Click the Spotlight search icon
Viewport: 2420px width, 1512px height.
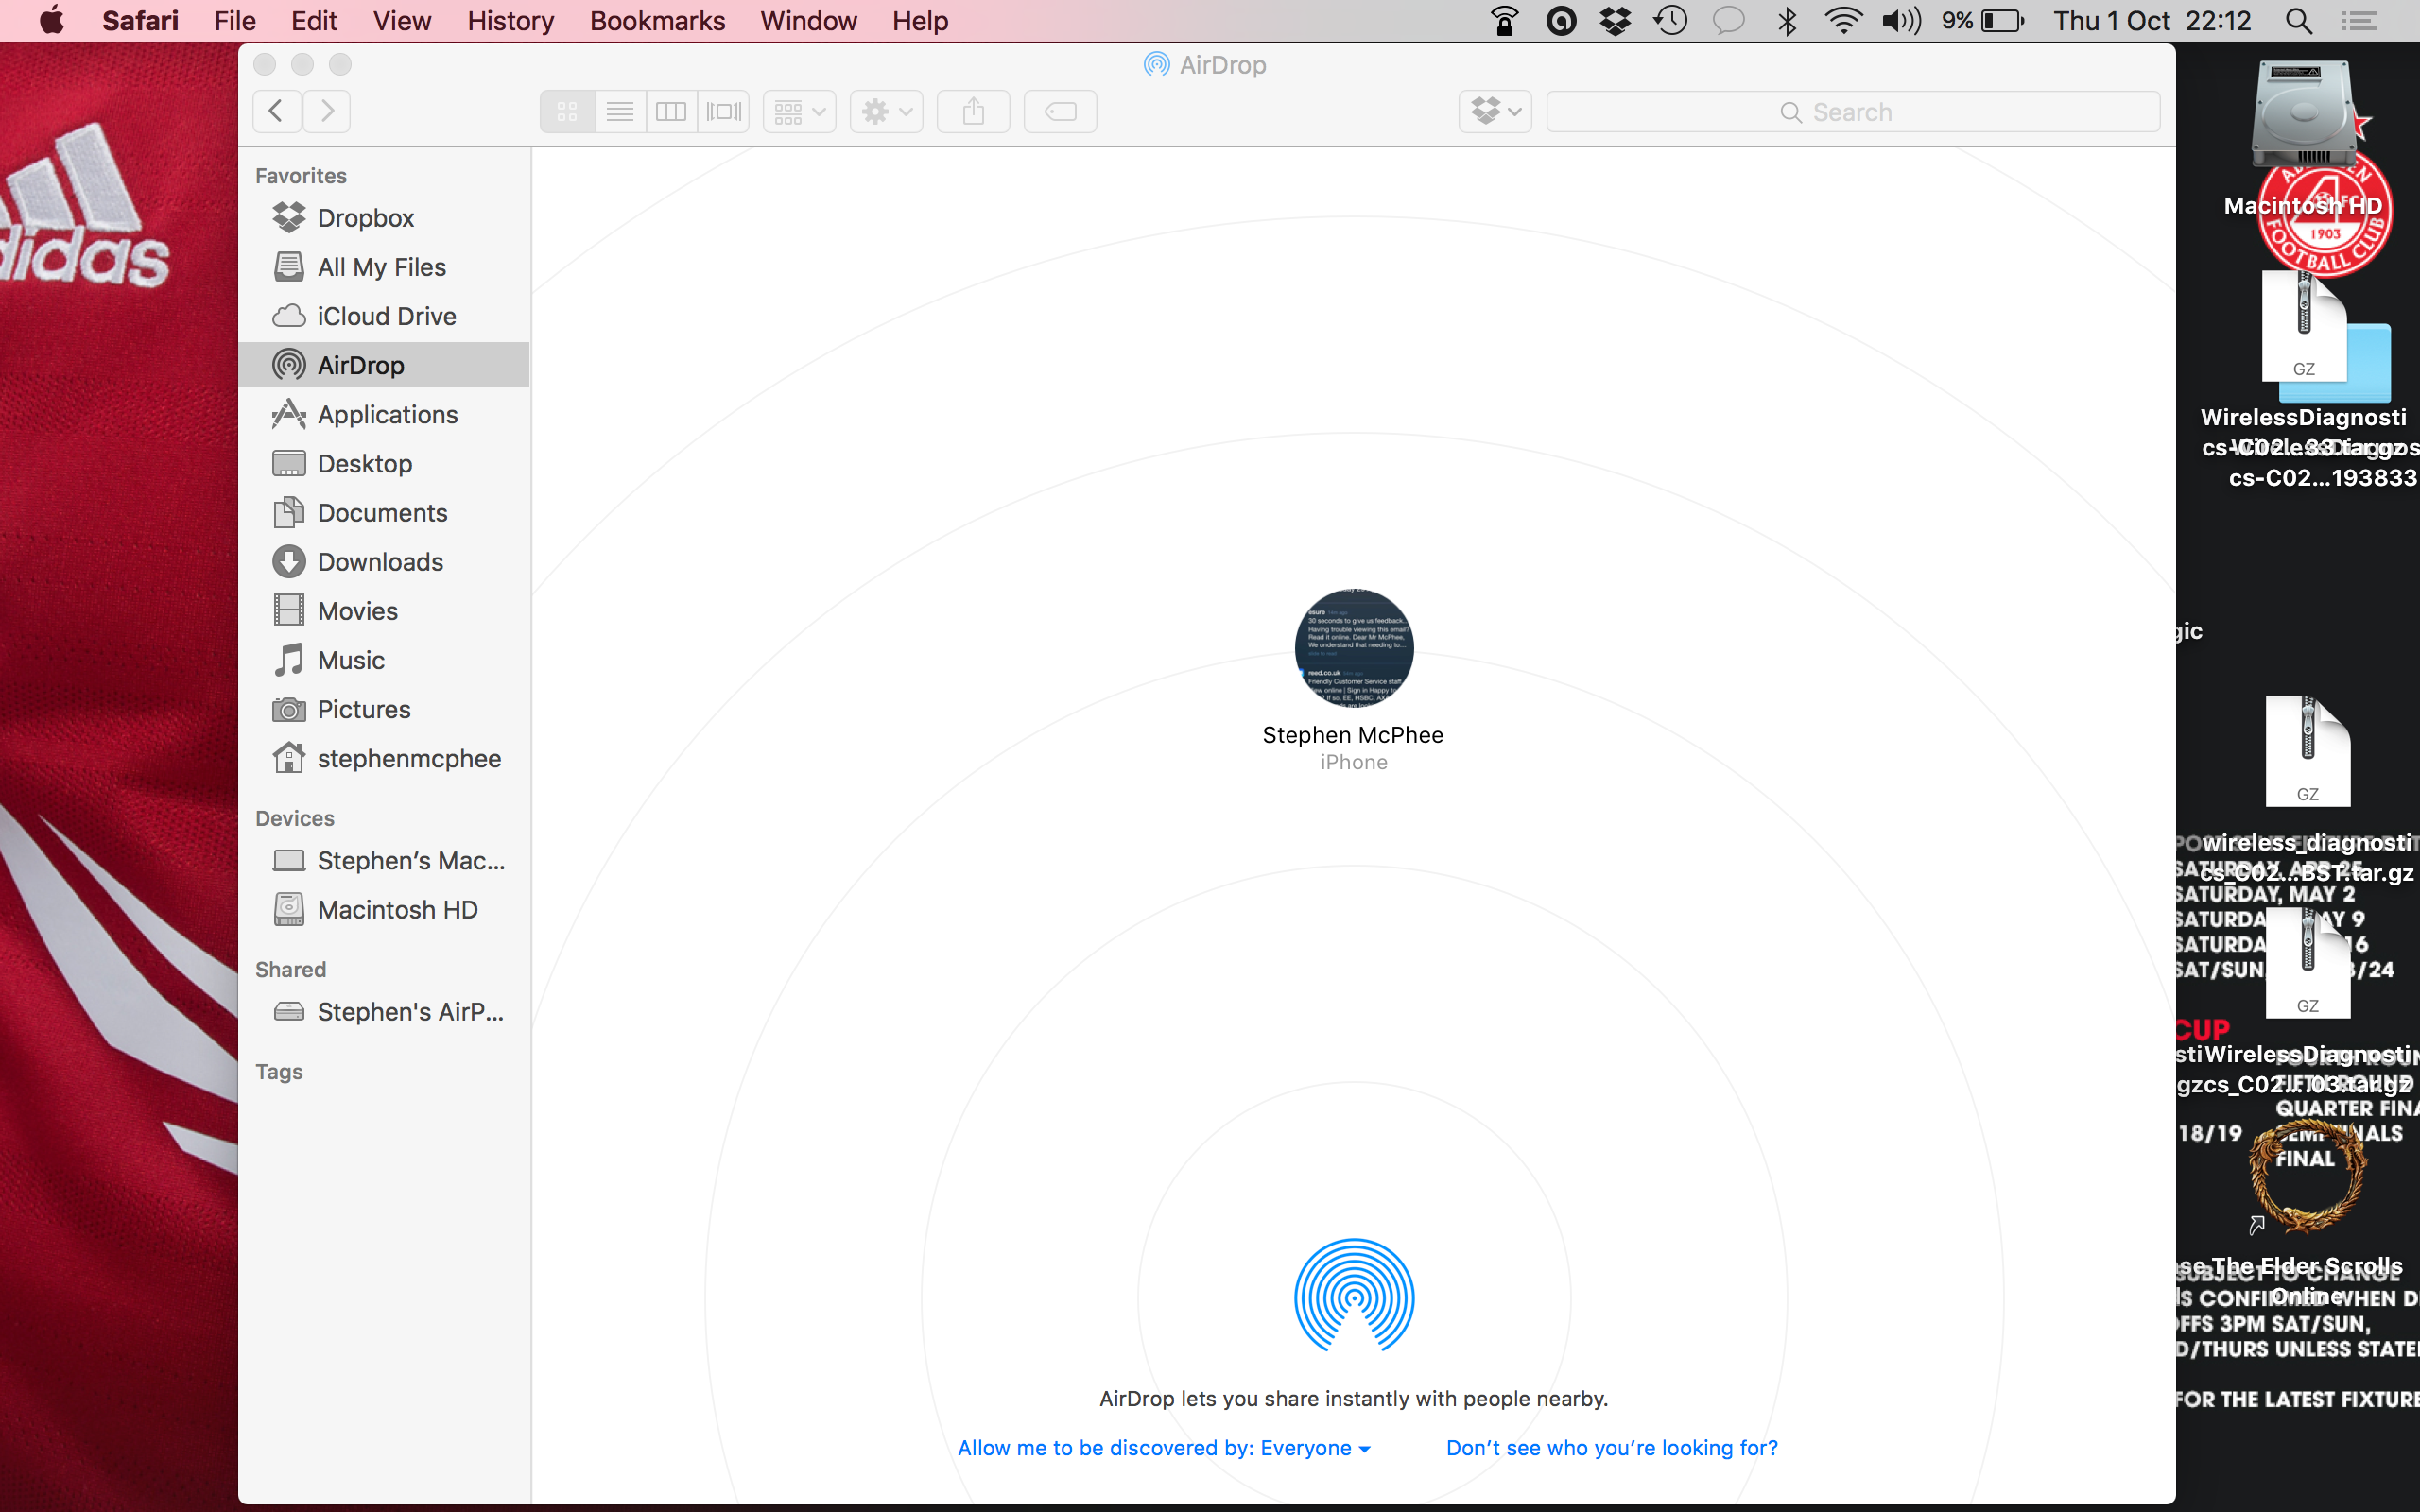click(x=2299, y=21)
